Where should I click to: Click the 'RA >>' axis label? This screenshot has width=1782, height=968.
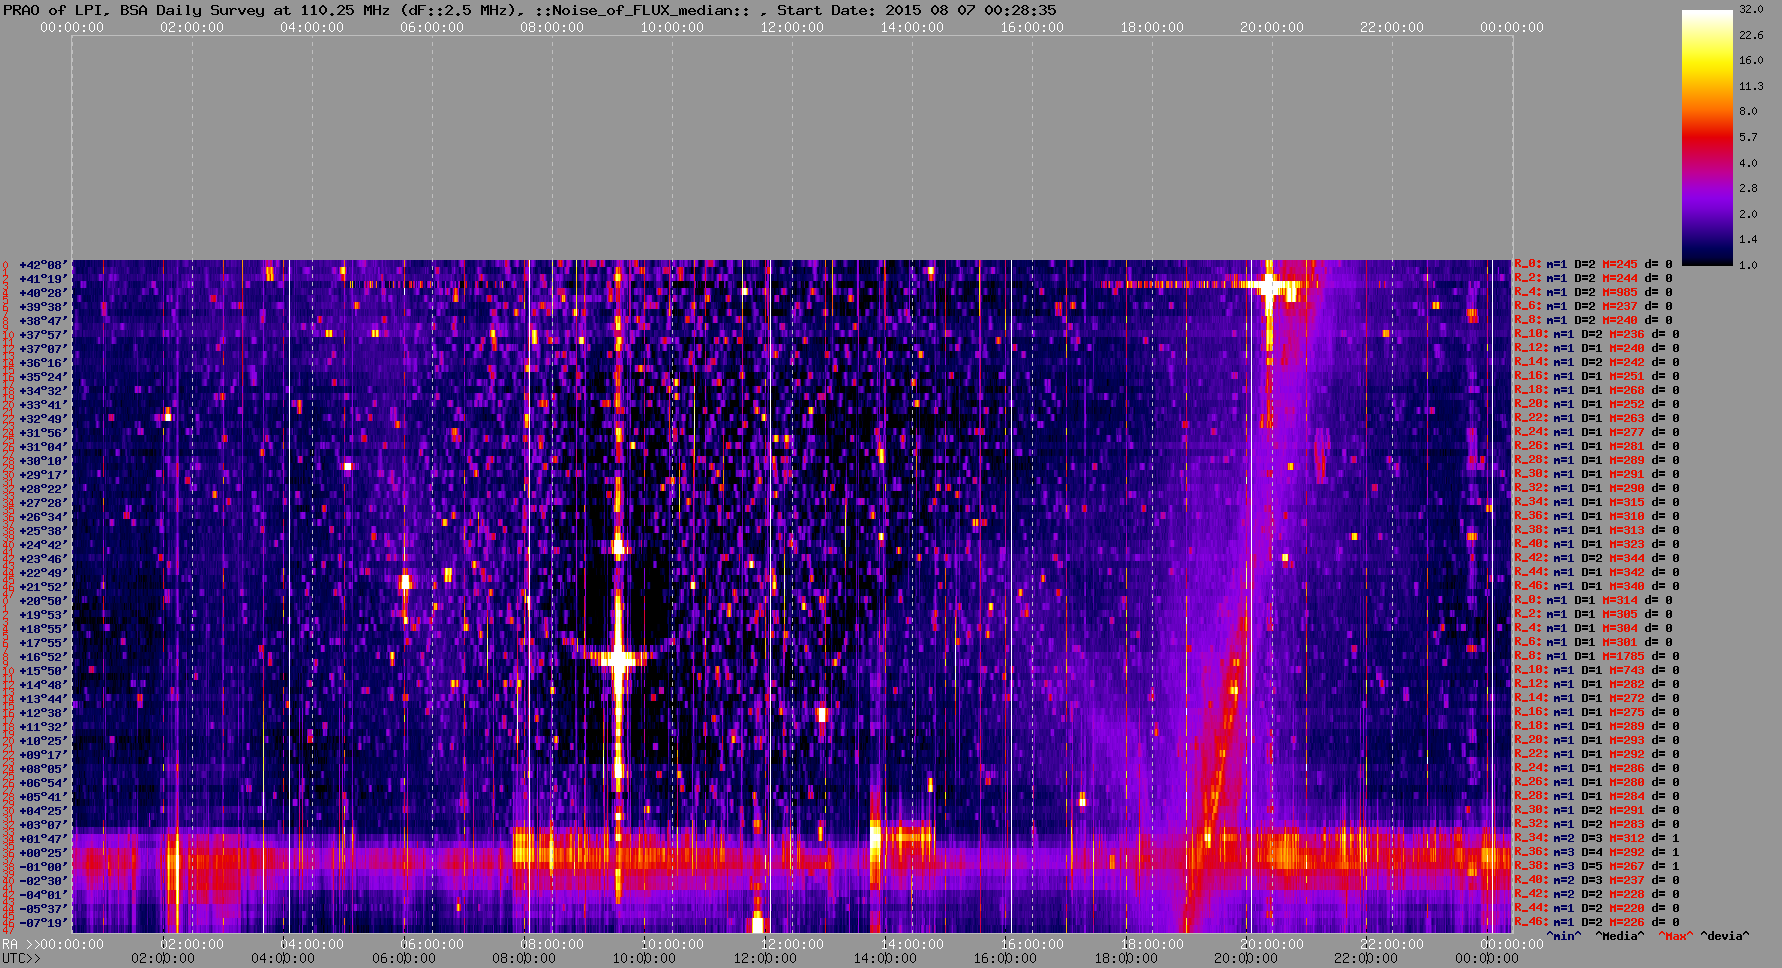[19, 944]
